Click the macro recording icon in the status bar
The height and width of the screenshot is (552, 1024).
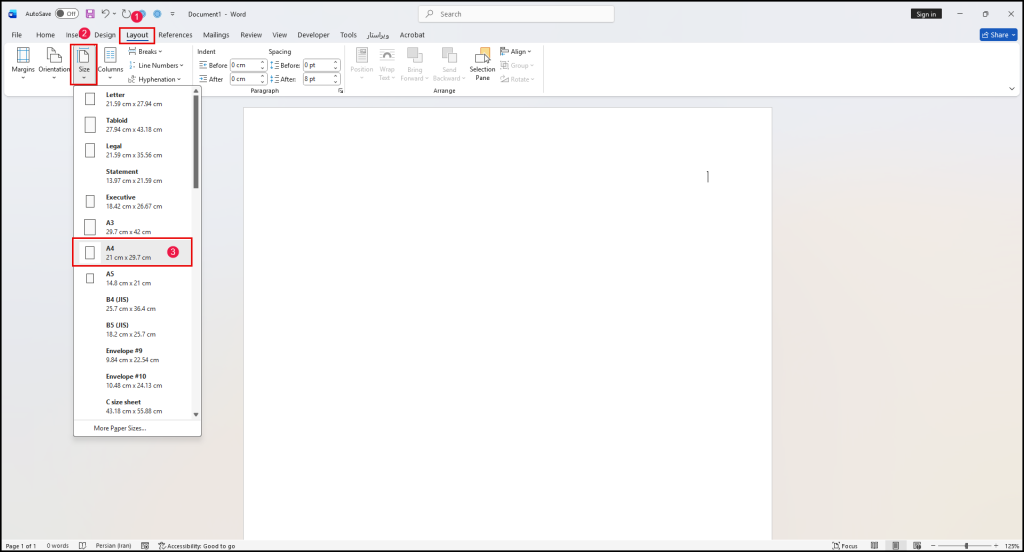[145, 545]
